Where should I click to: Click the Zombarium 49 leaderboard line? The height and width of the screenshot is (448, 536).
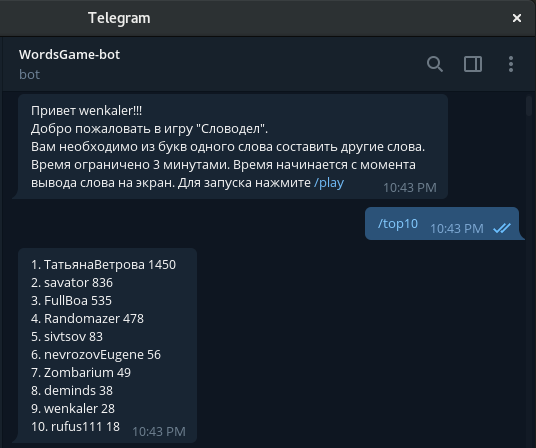[x=81, y=373]
